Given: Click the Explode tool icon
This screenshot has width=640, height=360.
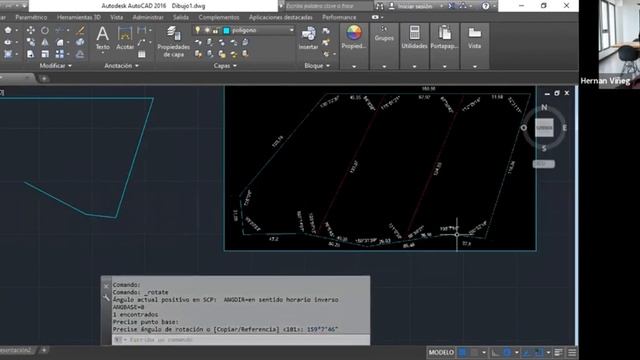Looking at the screenshot, I should pyautogui.click(x=80, y=42).
